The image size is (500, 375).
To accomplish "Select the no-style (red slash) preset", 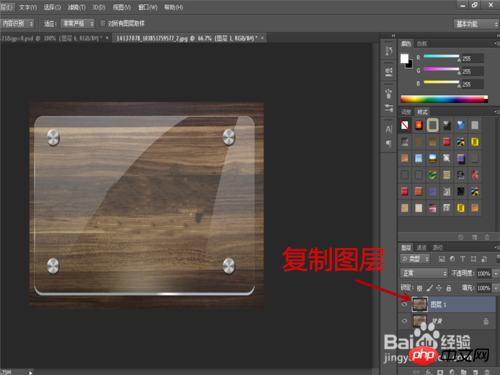I will click(405, 125).
